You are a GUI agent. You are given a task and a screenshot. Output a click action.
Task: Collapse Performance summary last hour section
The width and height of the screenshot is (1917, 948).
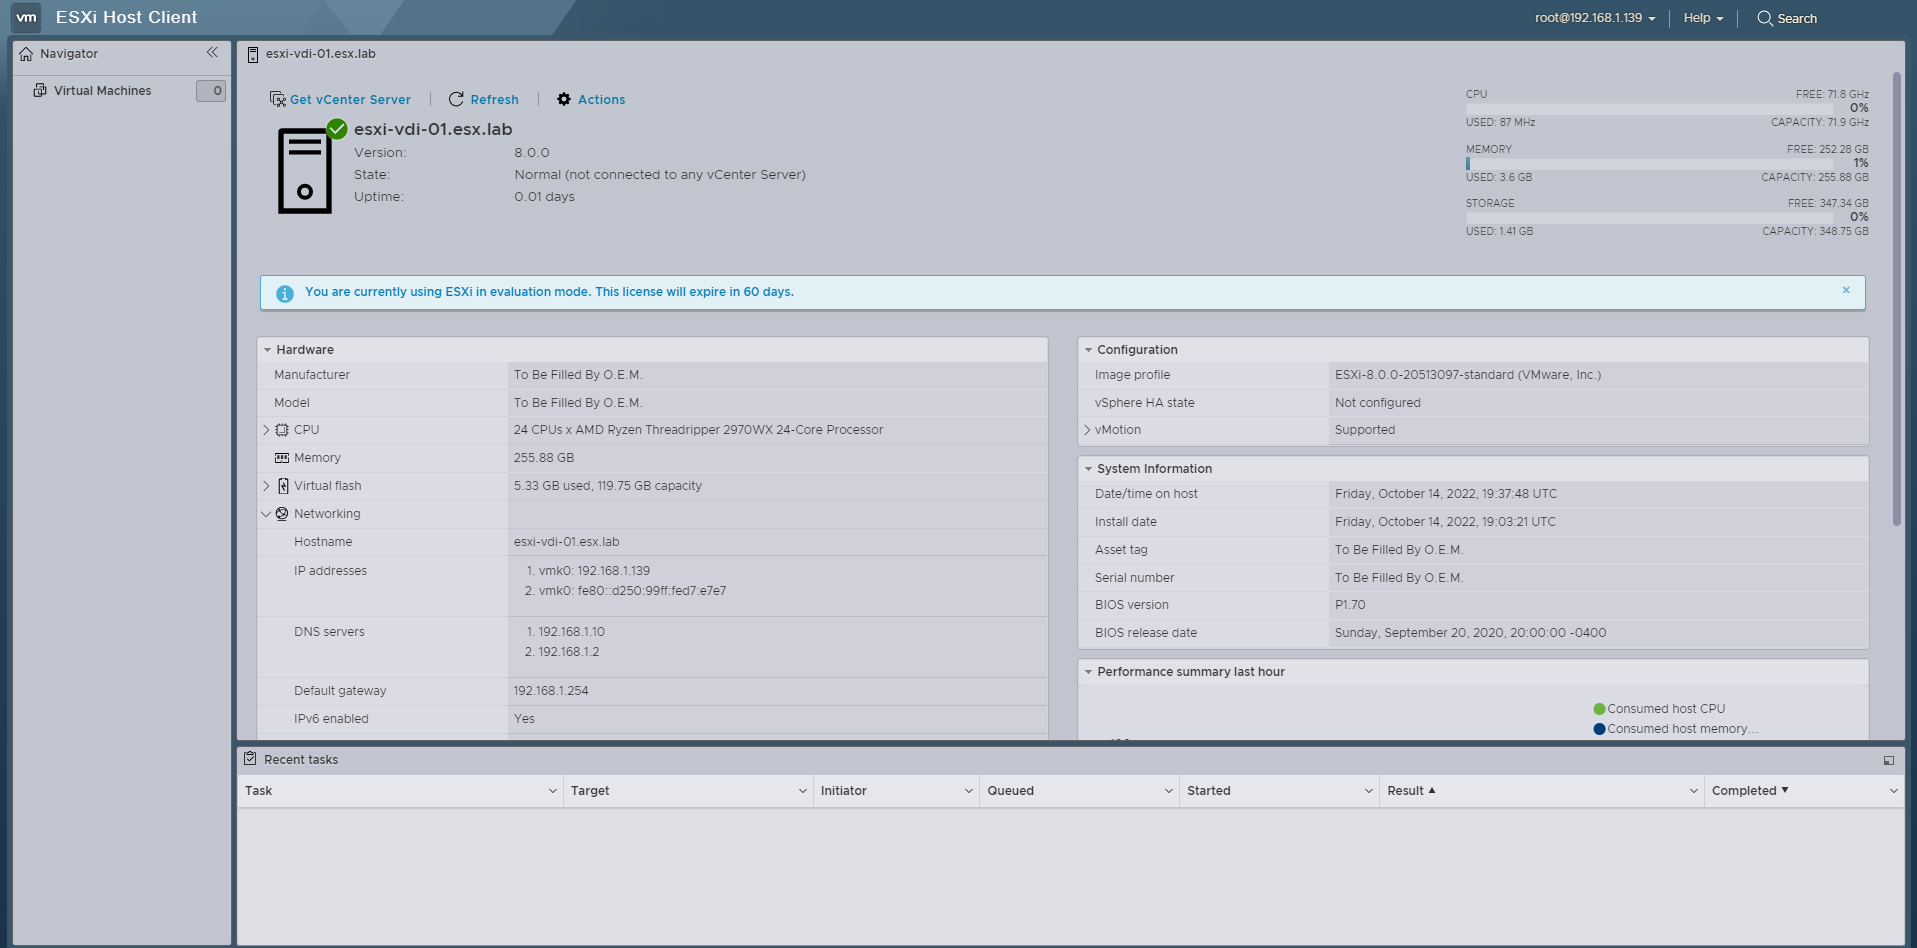(1088, 672)
